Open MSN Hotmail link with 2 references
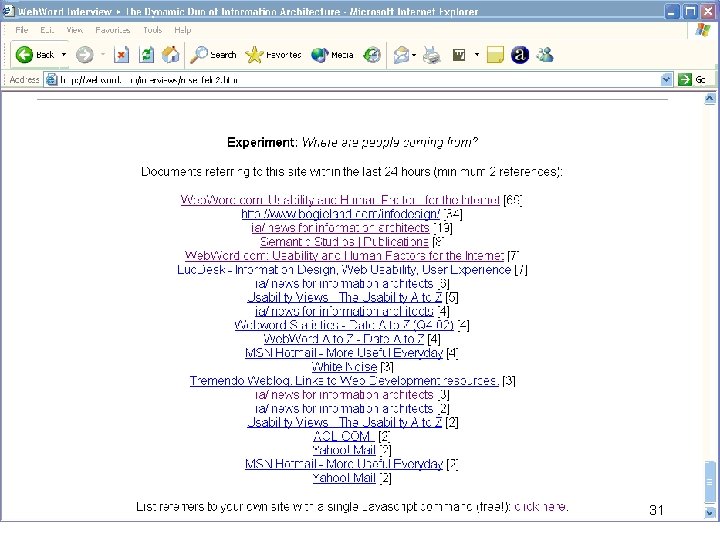Screen dimensions: 720x540 [344, 464]
